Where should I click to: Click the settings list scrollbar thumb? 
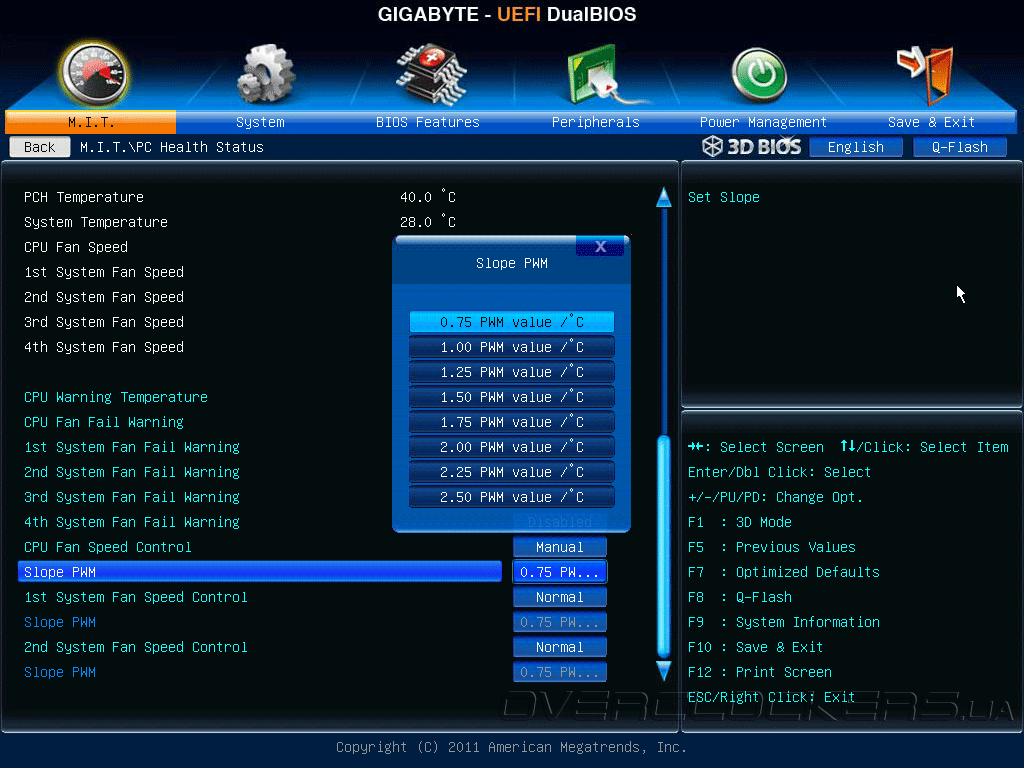click(664, 547)
